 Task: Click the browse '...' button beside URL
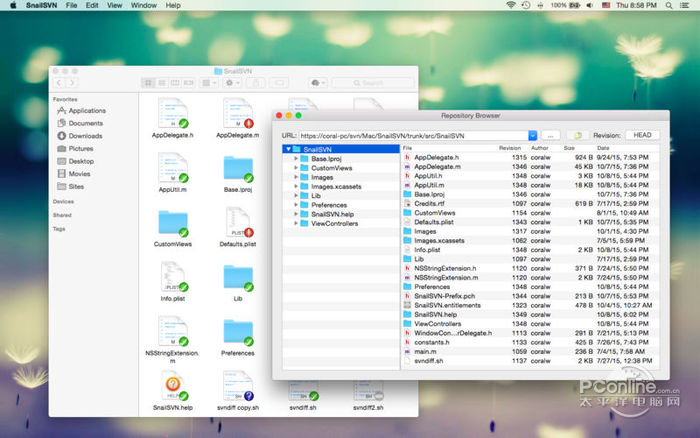[x=550, y=135]
